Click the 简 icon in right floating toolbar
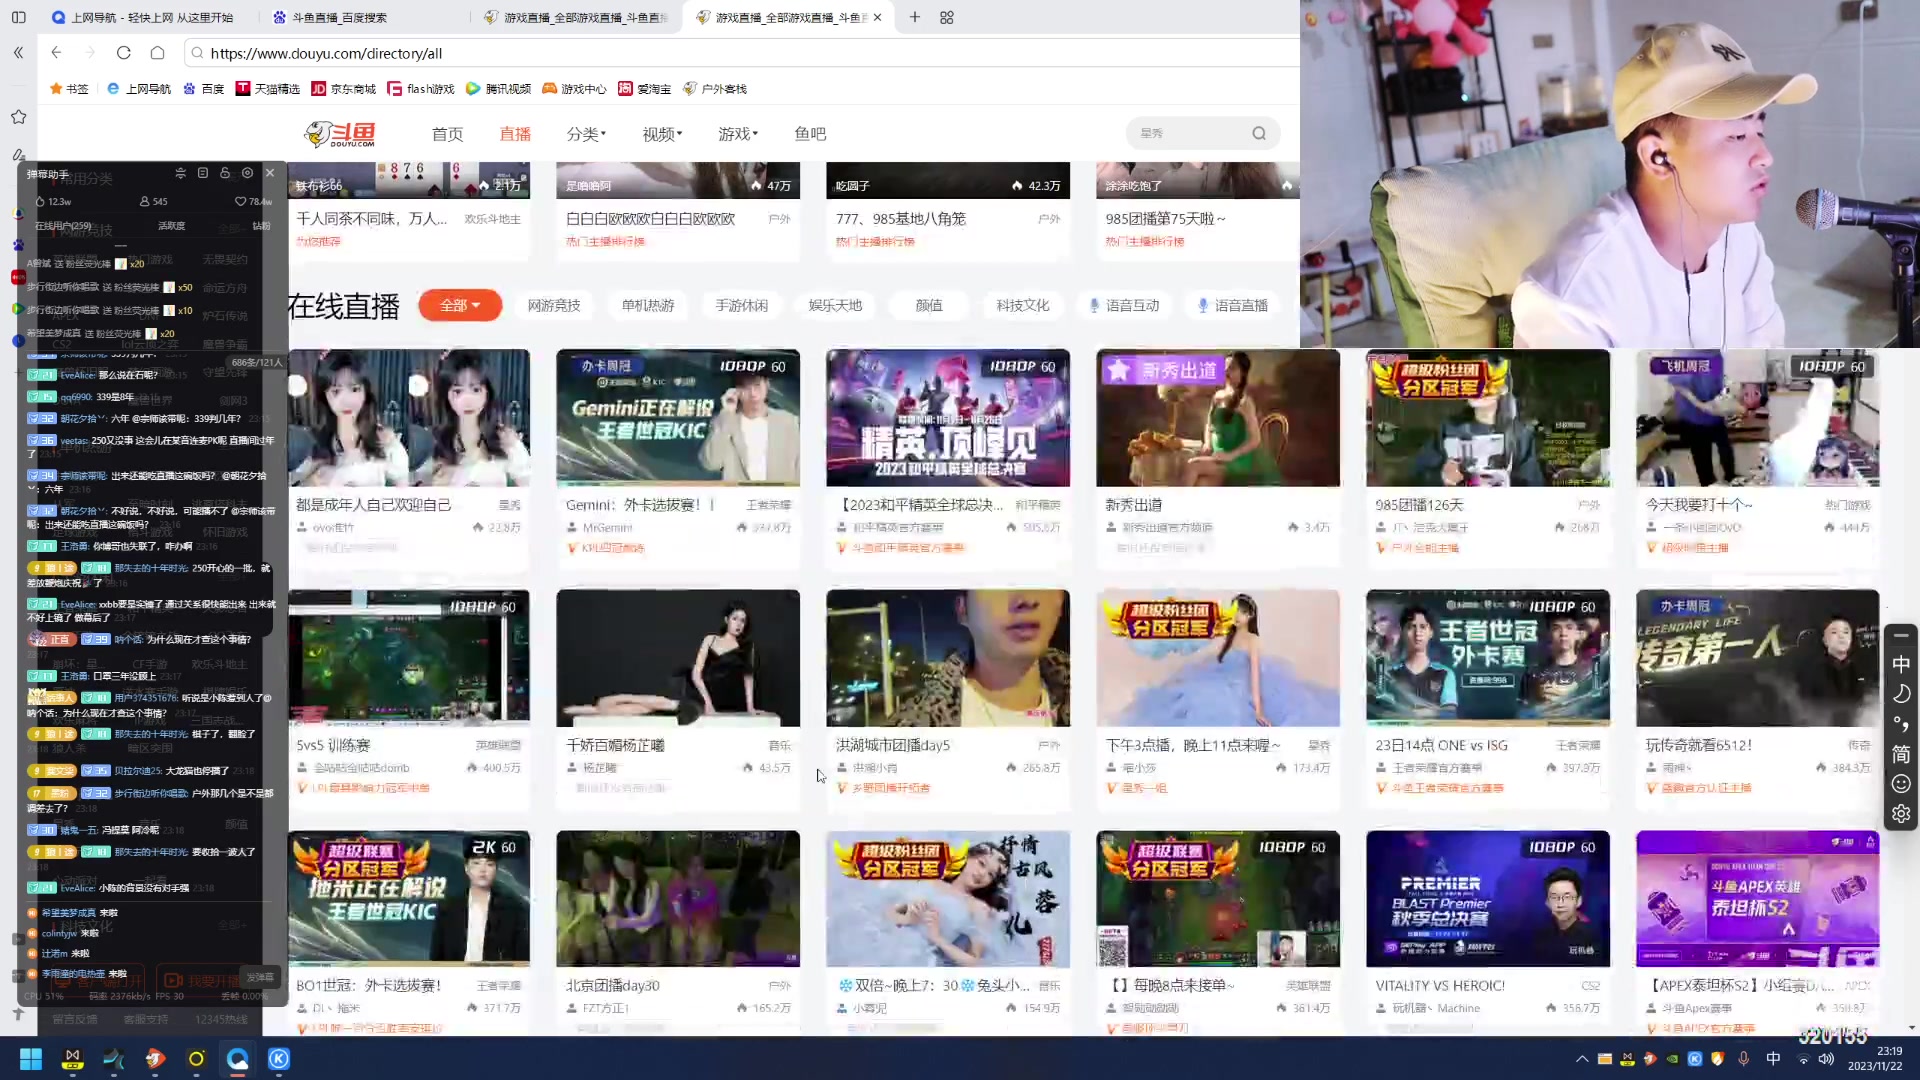Image resolution: width=1920 pixels, height=1080 pixels. click(1901, 754)
